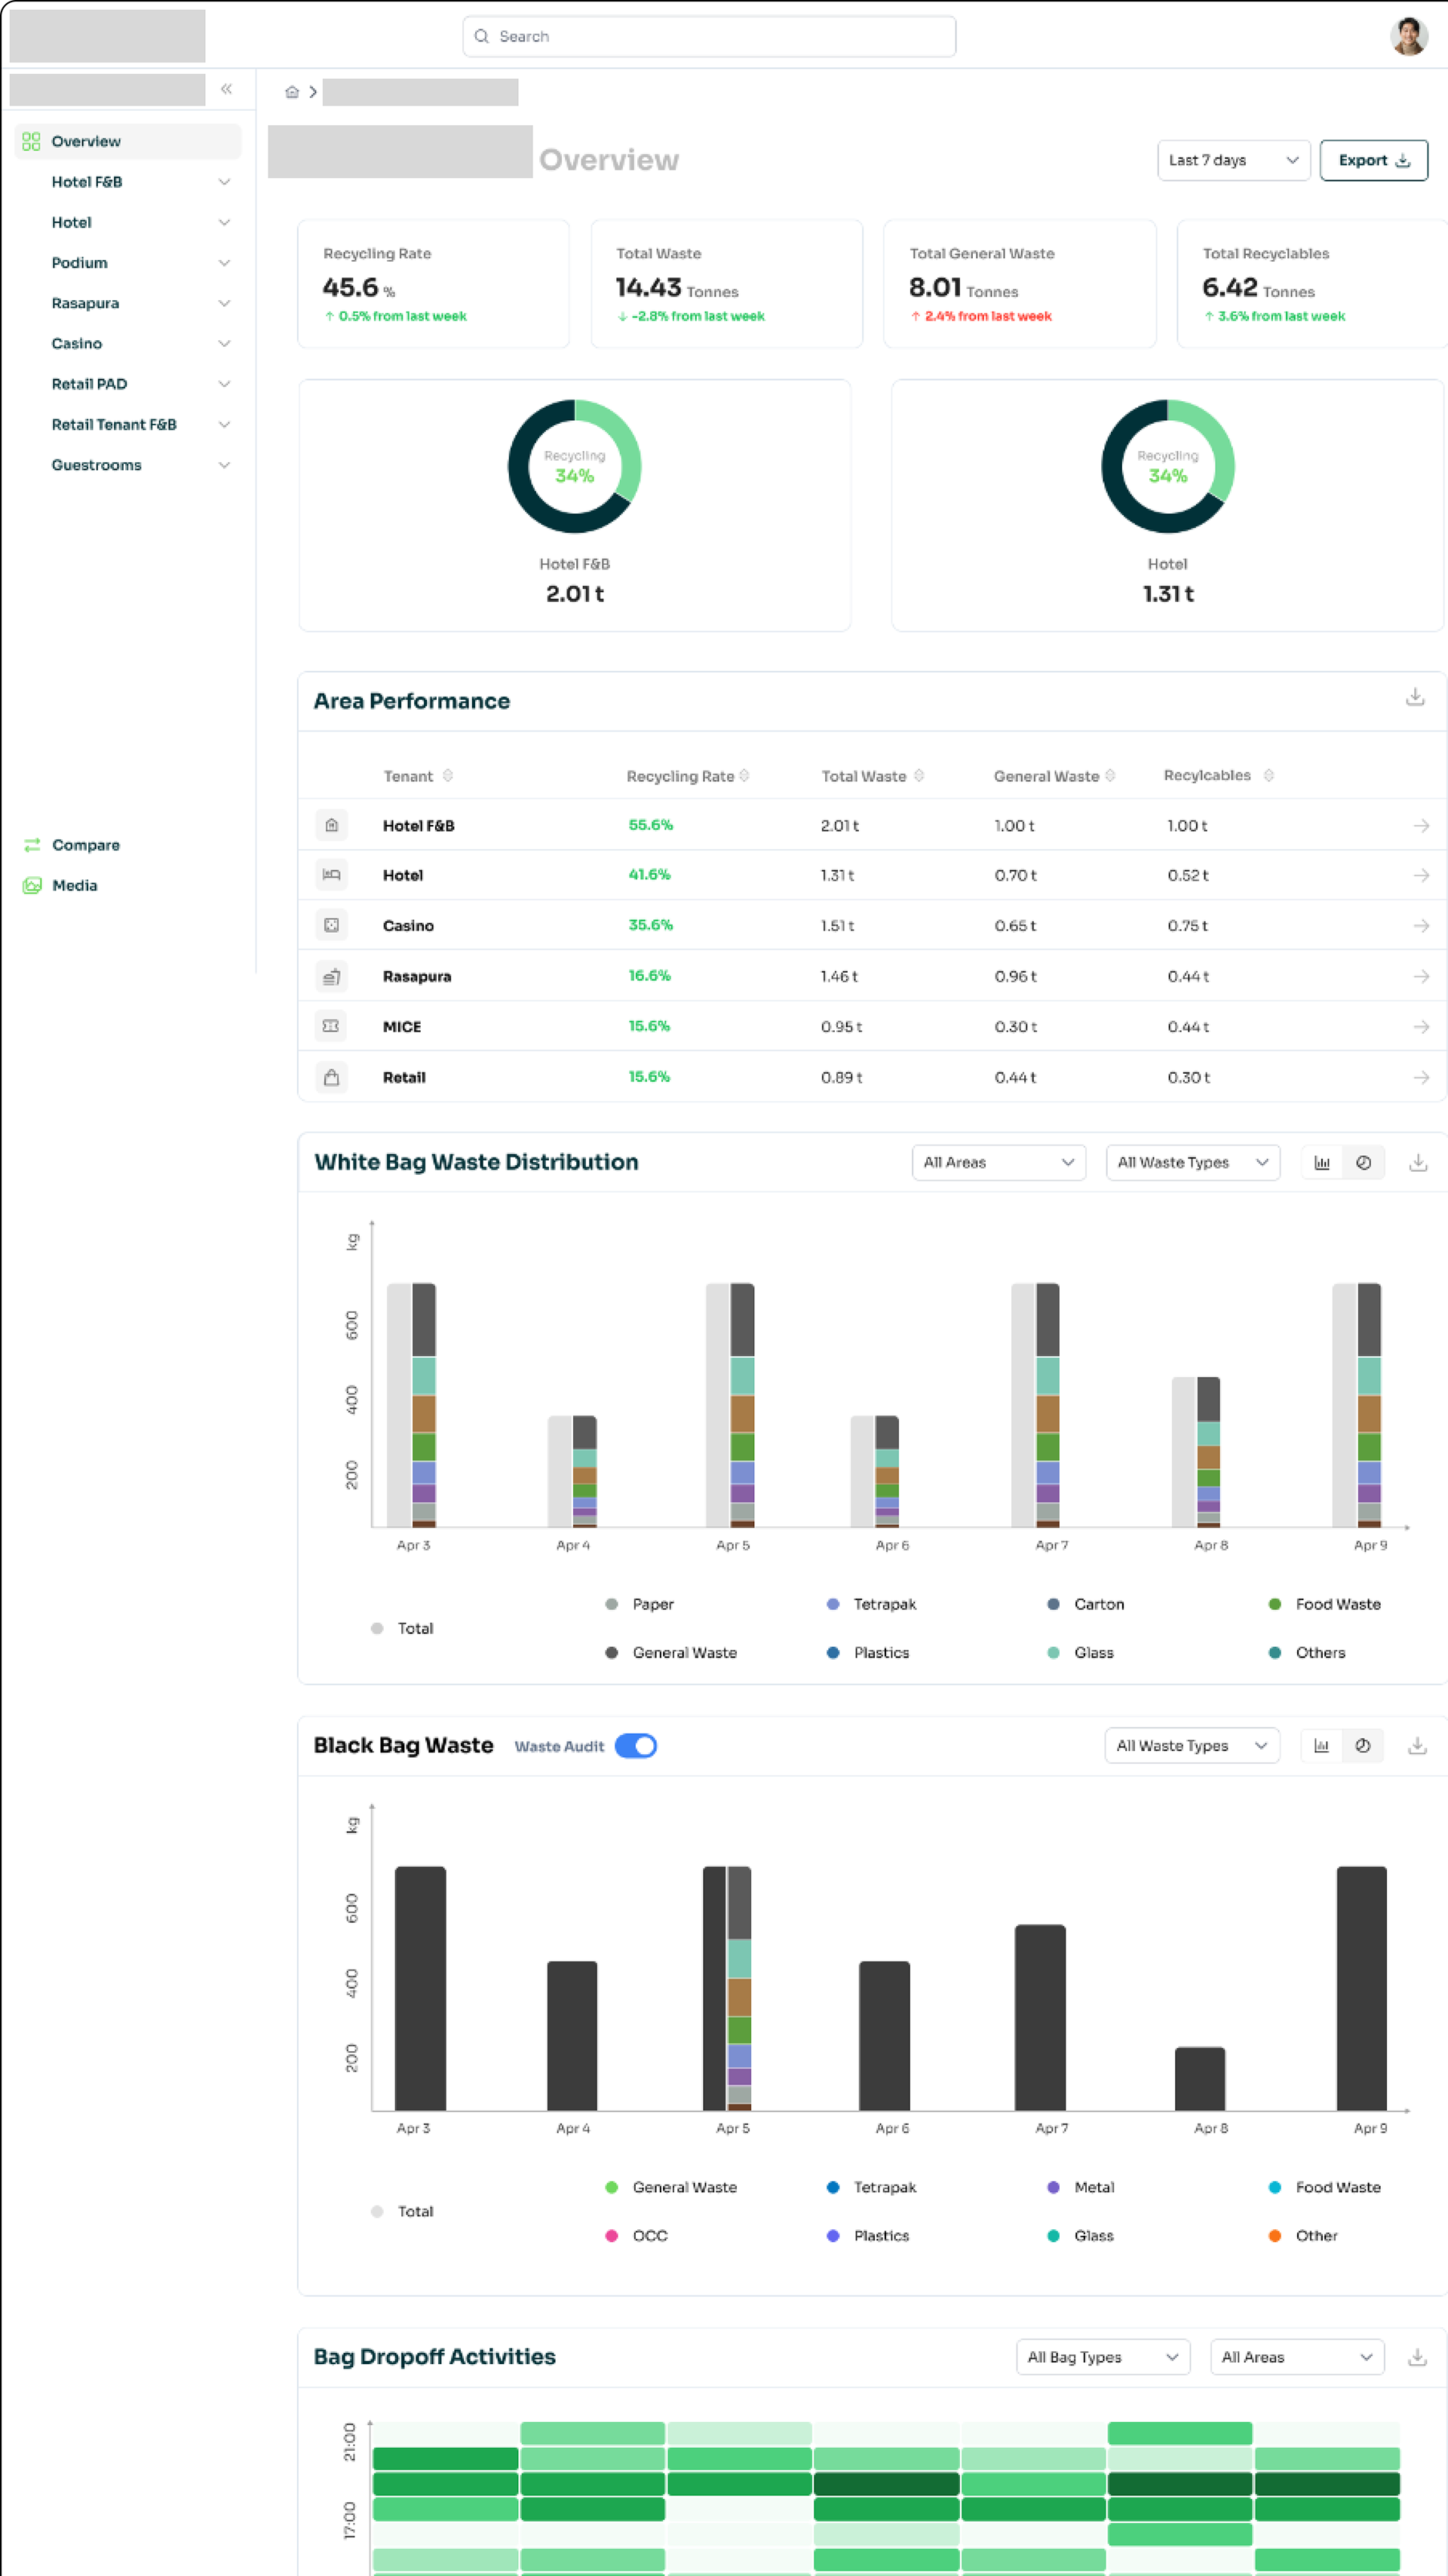Viewport: 1448px width, 2576px height.
Task: Switch White Bag chart to pie view
Action: (x=1363, y=1162)
